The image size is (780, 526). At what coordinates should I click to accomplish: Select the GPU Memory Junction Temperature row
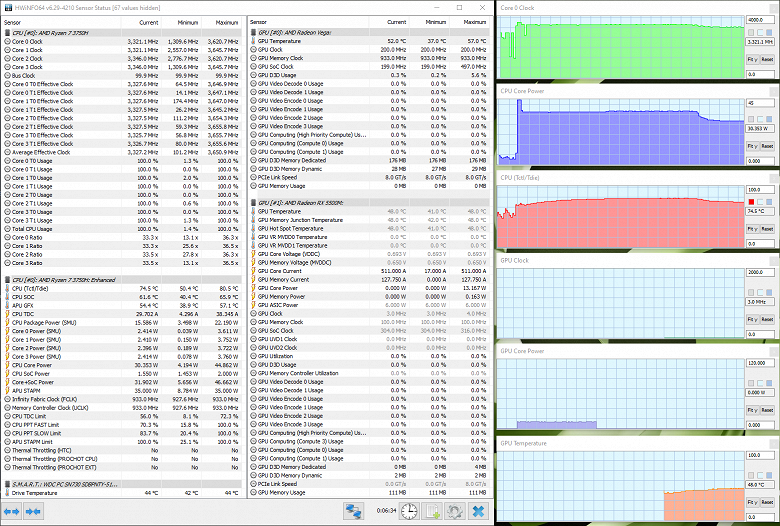369,220
